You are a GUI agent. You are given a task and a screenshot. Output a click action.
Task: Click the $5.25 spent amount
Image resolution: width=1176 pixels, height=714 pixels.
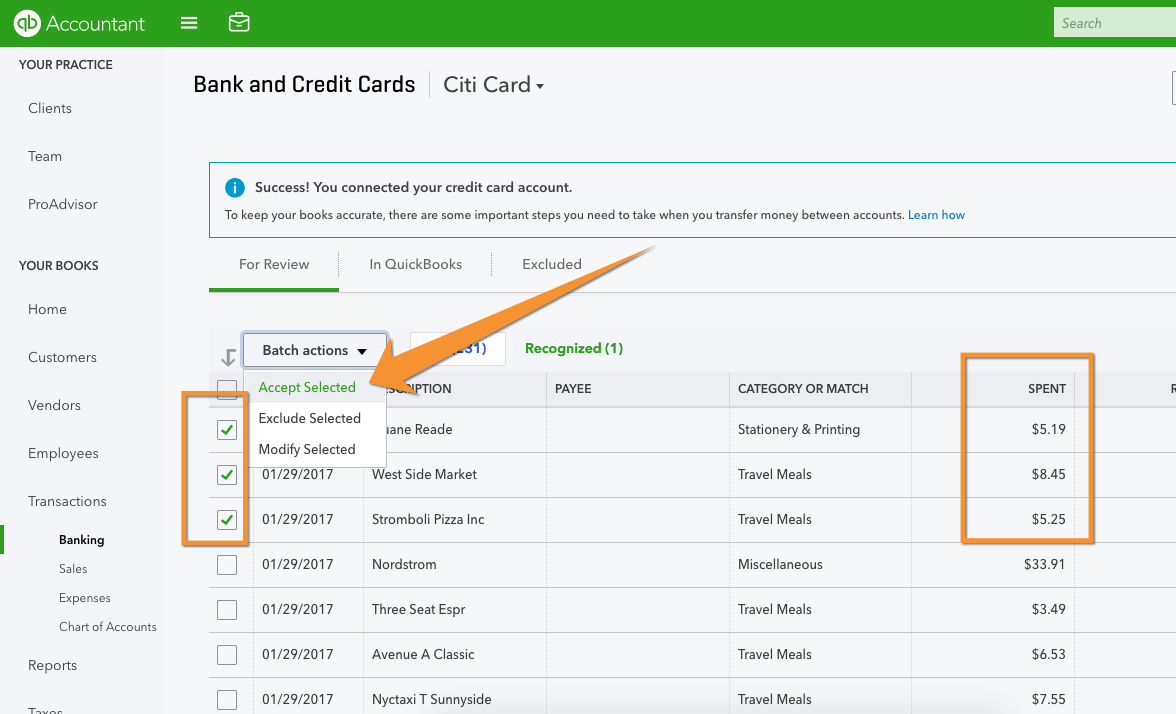pyautogui.click(x=1048, y=519)
